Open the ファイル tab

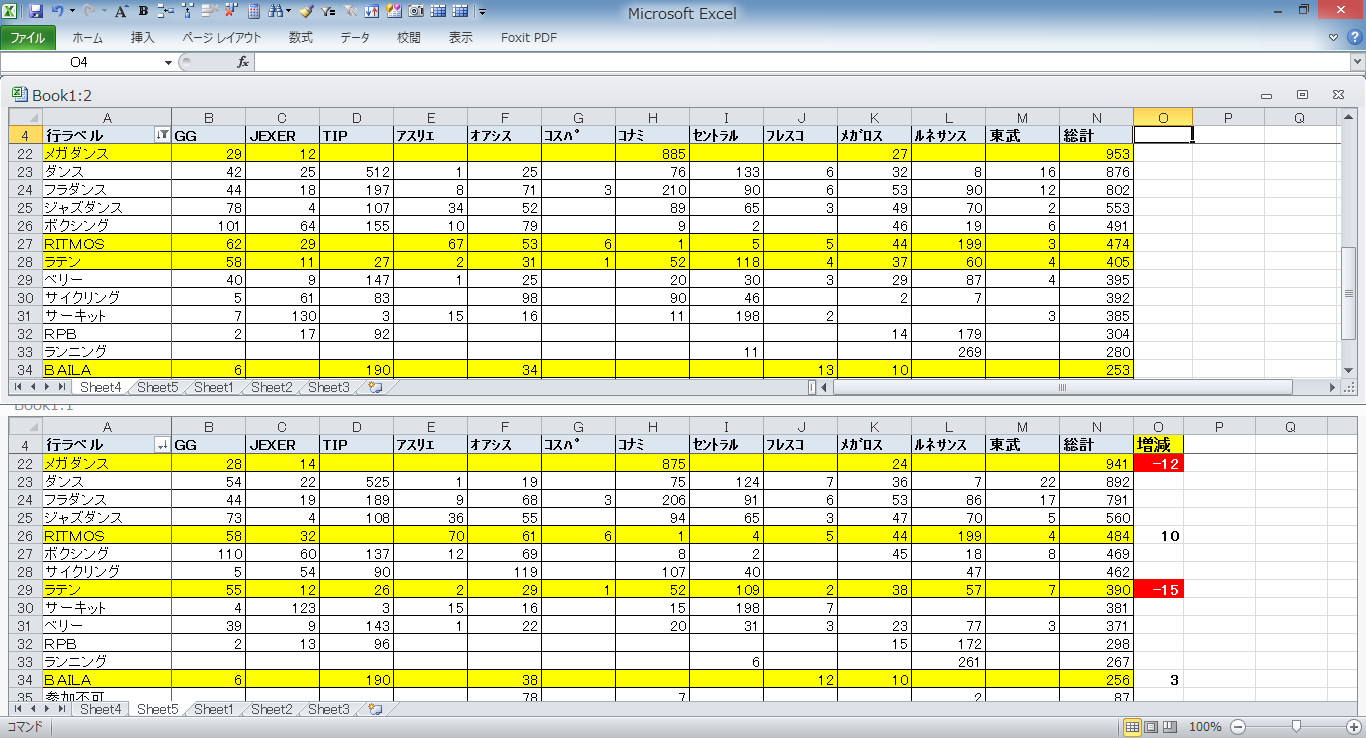click(28, 38)
